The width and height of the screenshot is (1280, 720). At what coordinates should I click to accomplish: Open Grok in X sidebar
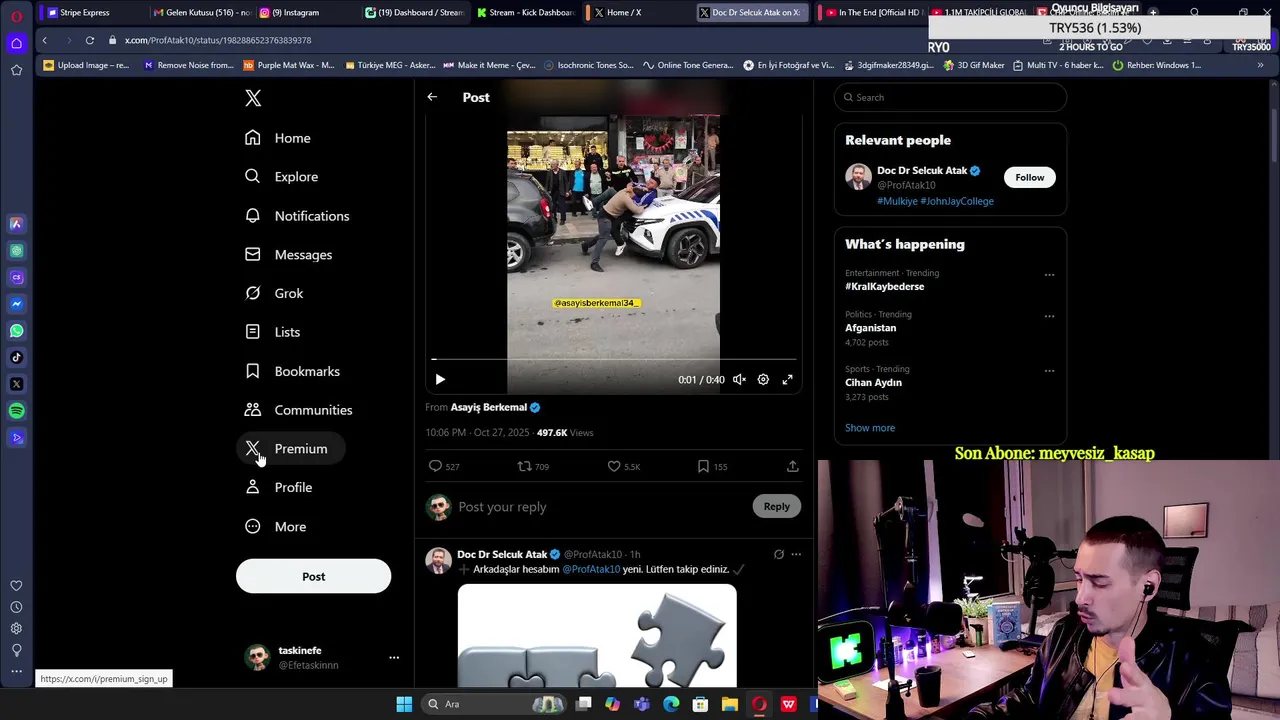(275, 294)
